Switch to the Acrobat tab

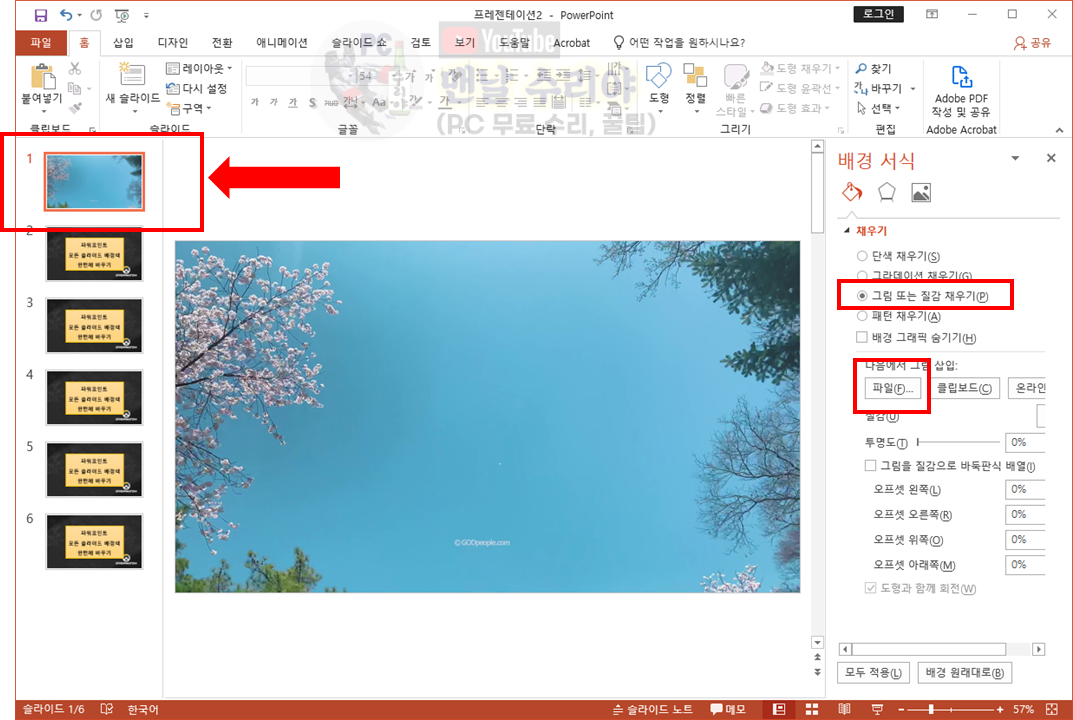coord(571,42)
